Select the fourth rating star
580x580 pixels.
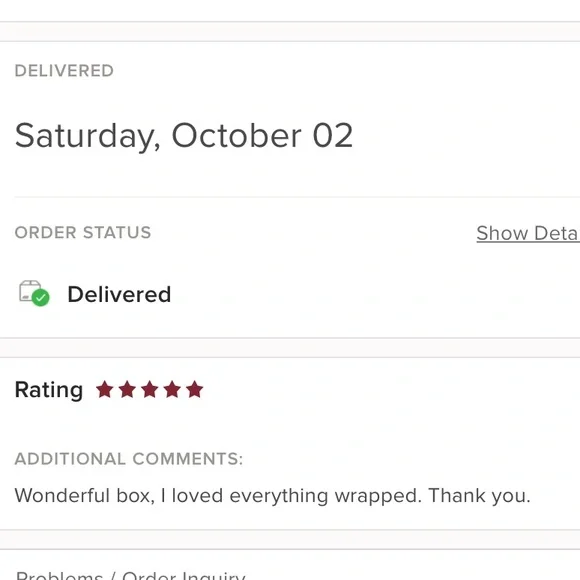(x=172, y=390)
